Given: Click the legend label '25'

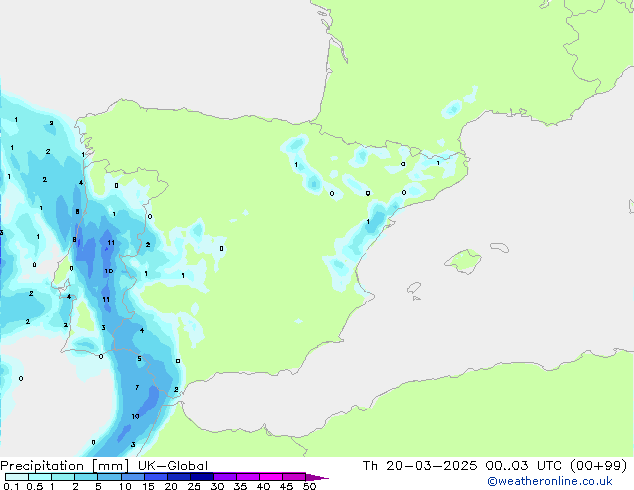Looking at the screenshot, I should [x=194, y=486].
